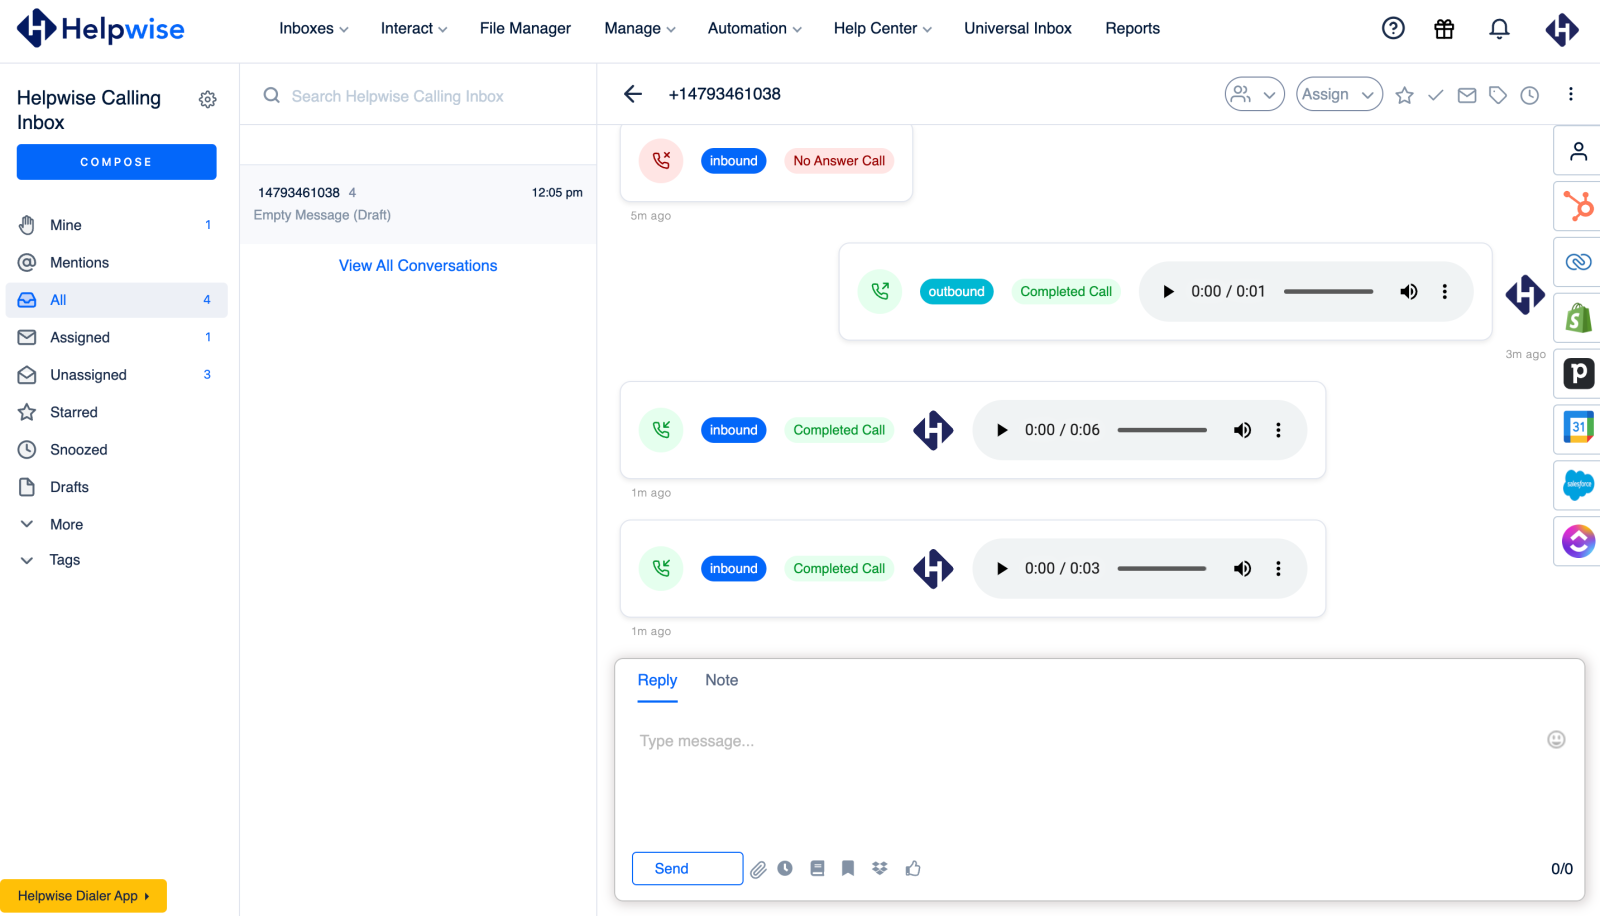Click the Compose button
This screenshot has width=1600, height=916.
pos(116,161)
